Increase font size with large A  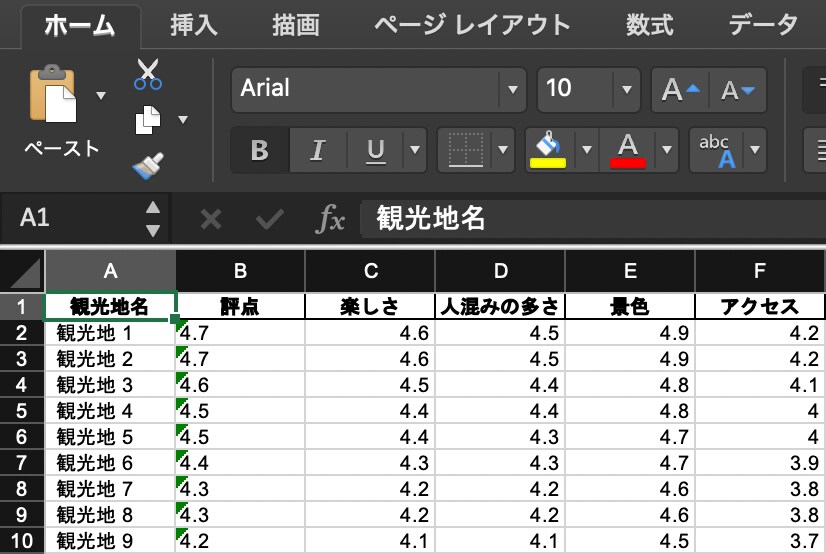(x=681, y=90)
